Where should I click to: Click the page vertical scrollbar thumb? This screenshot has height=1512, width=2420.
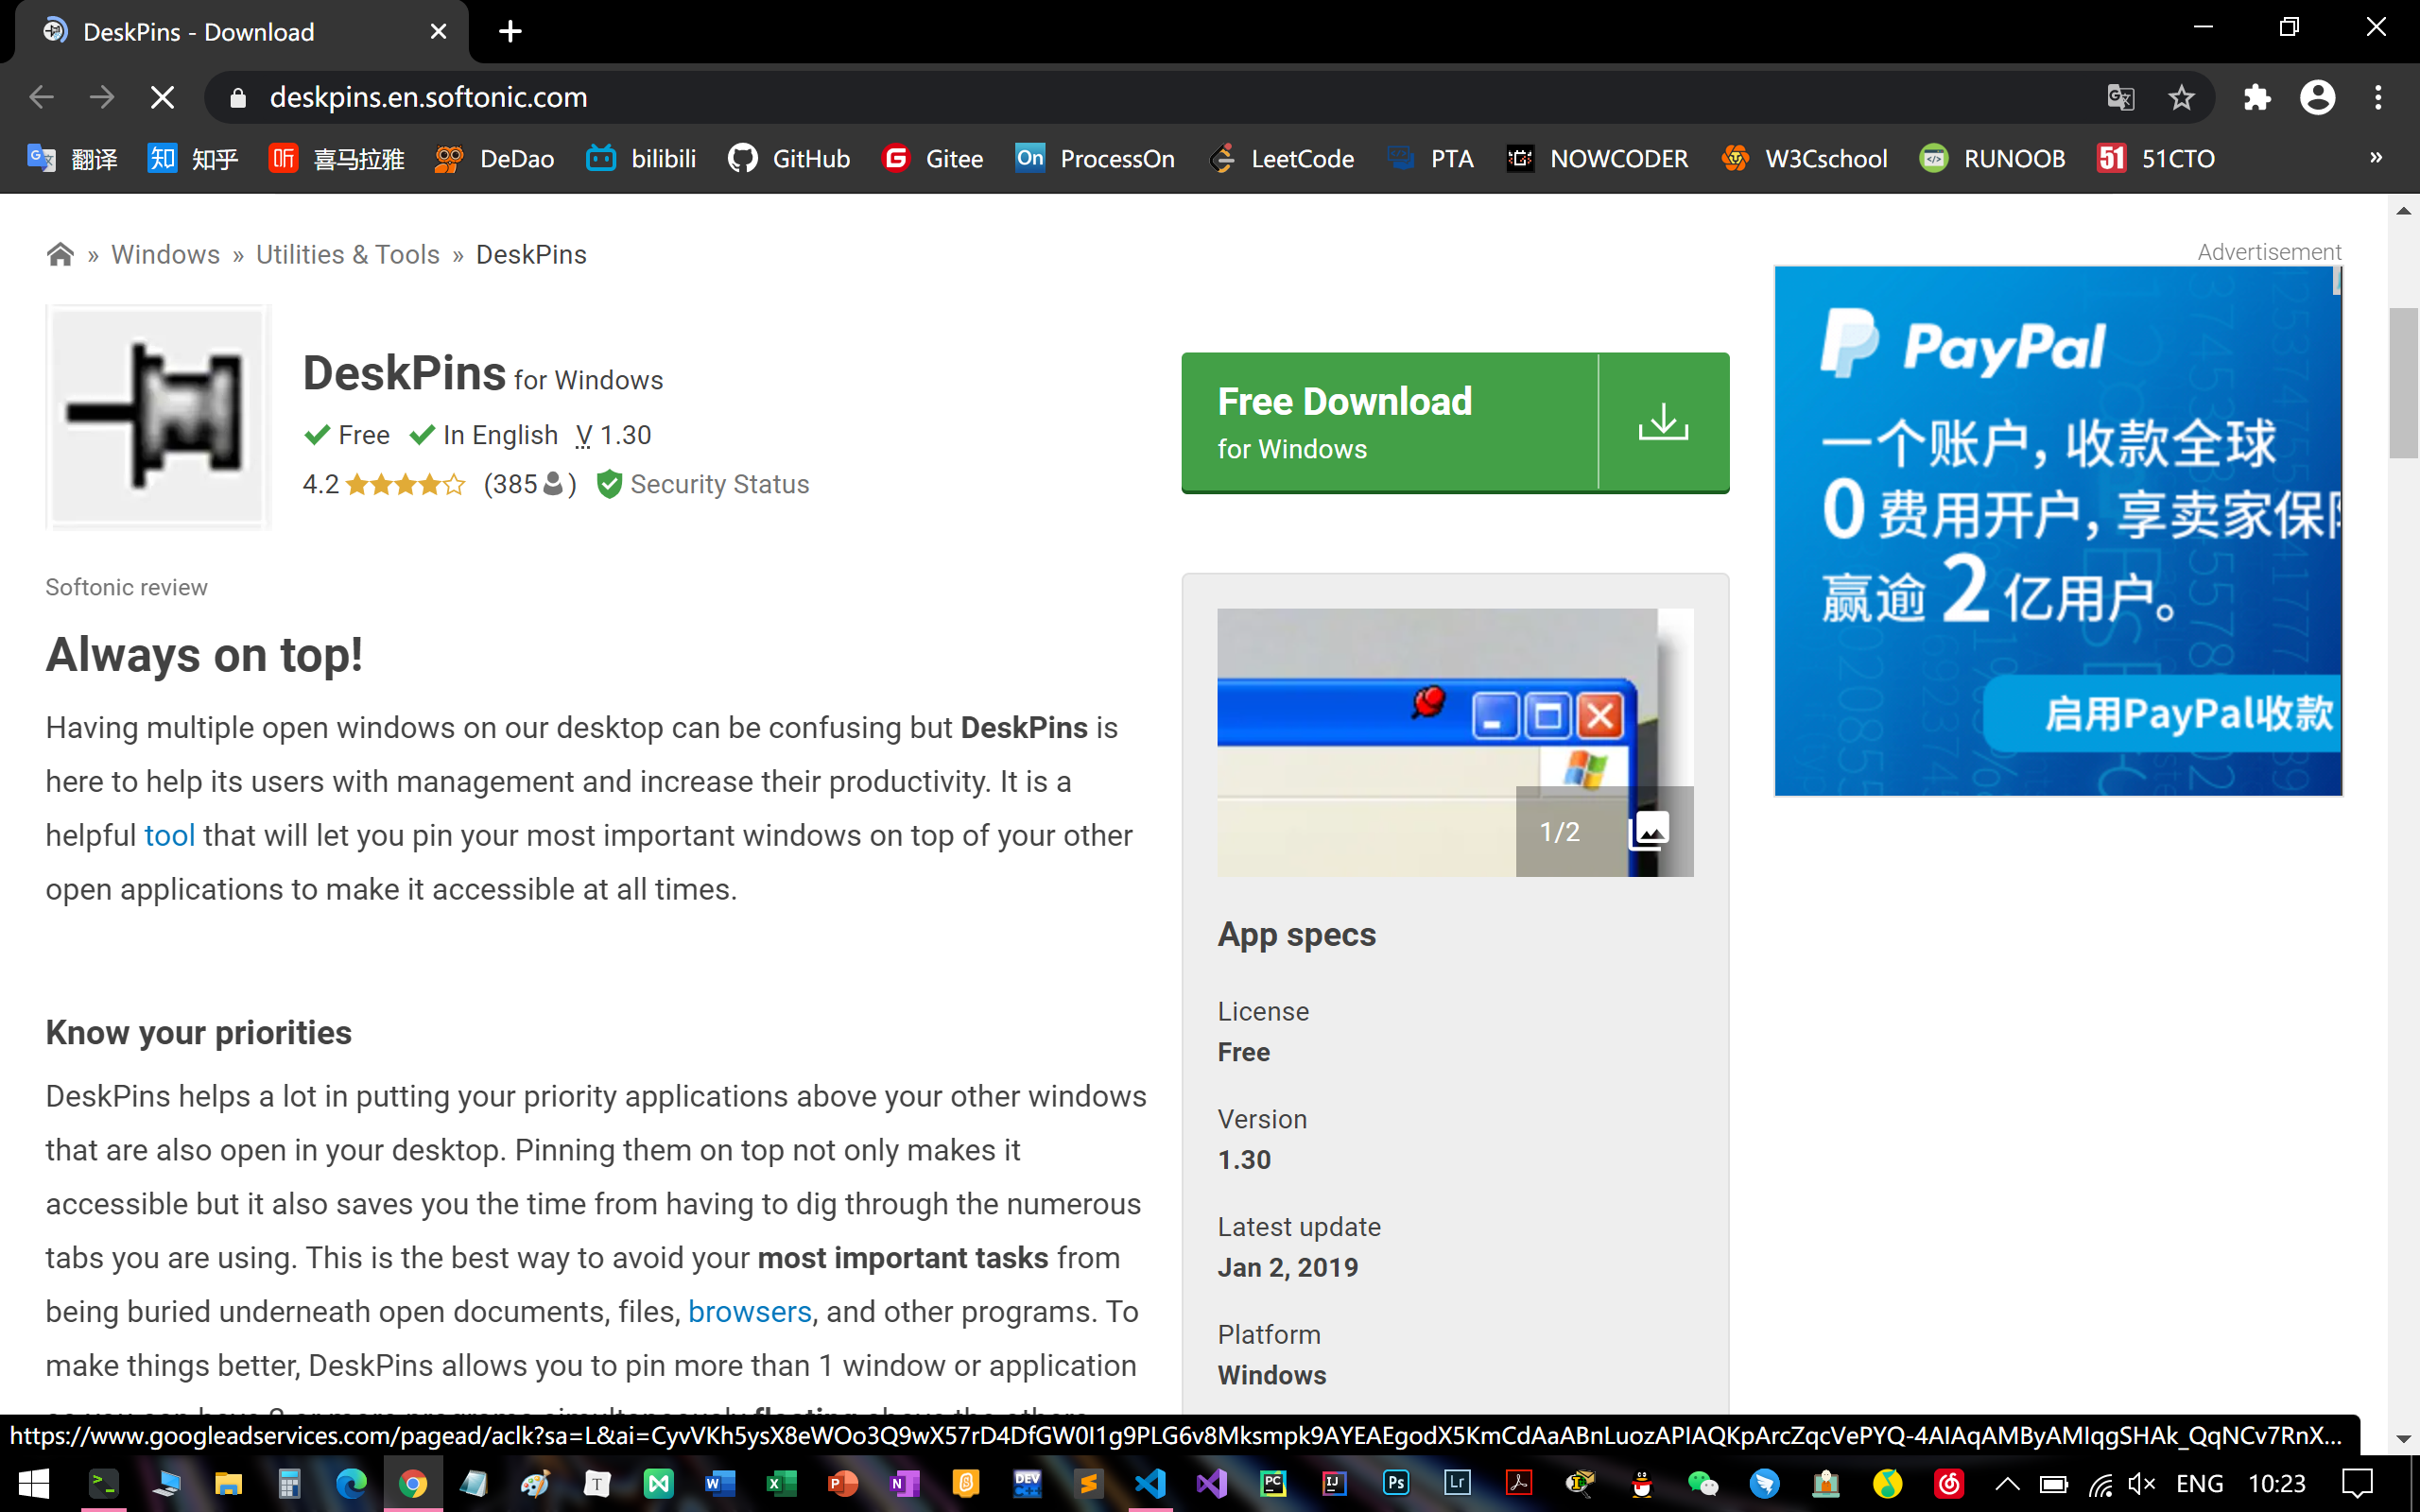pos(2403,383)
